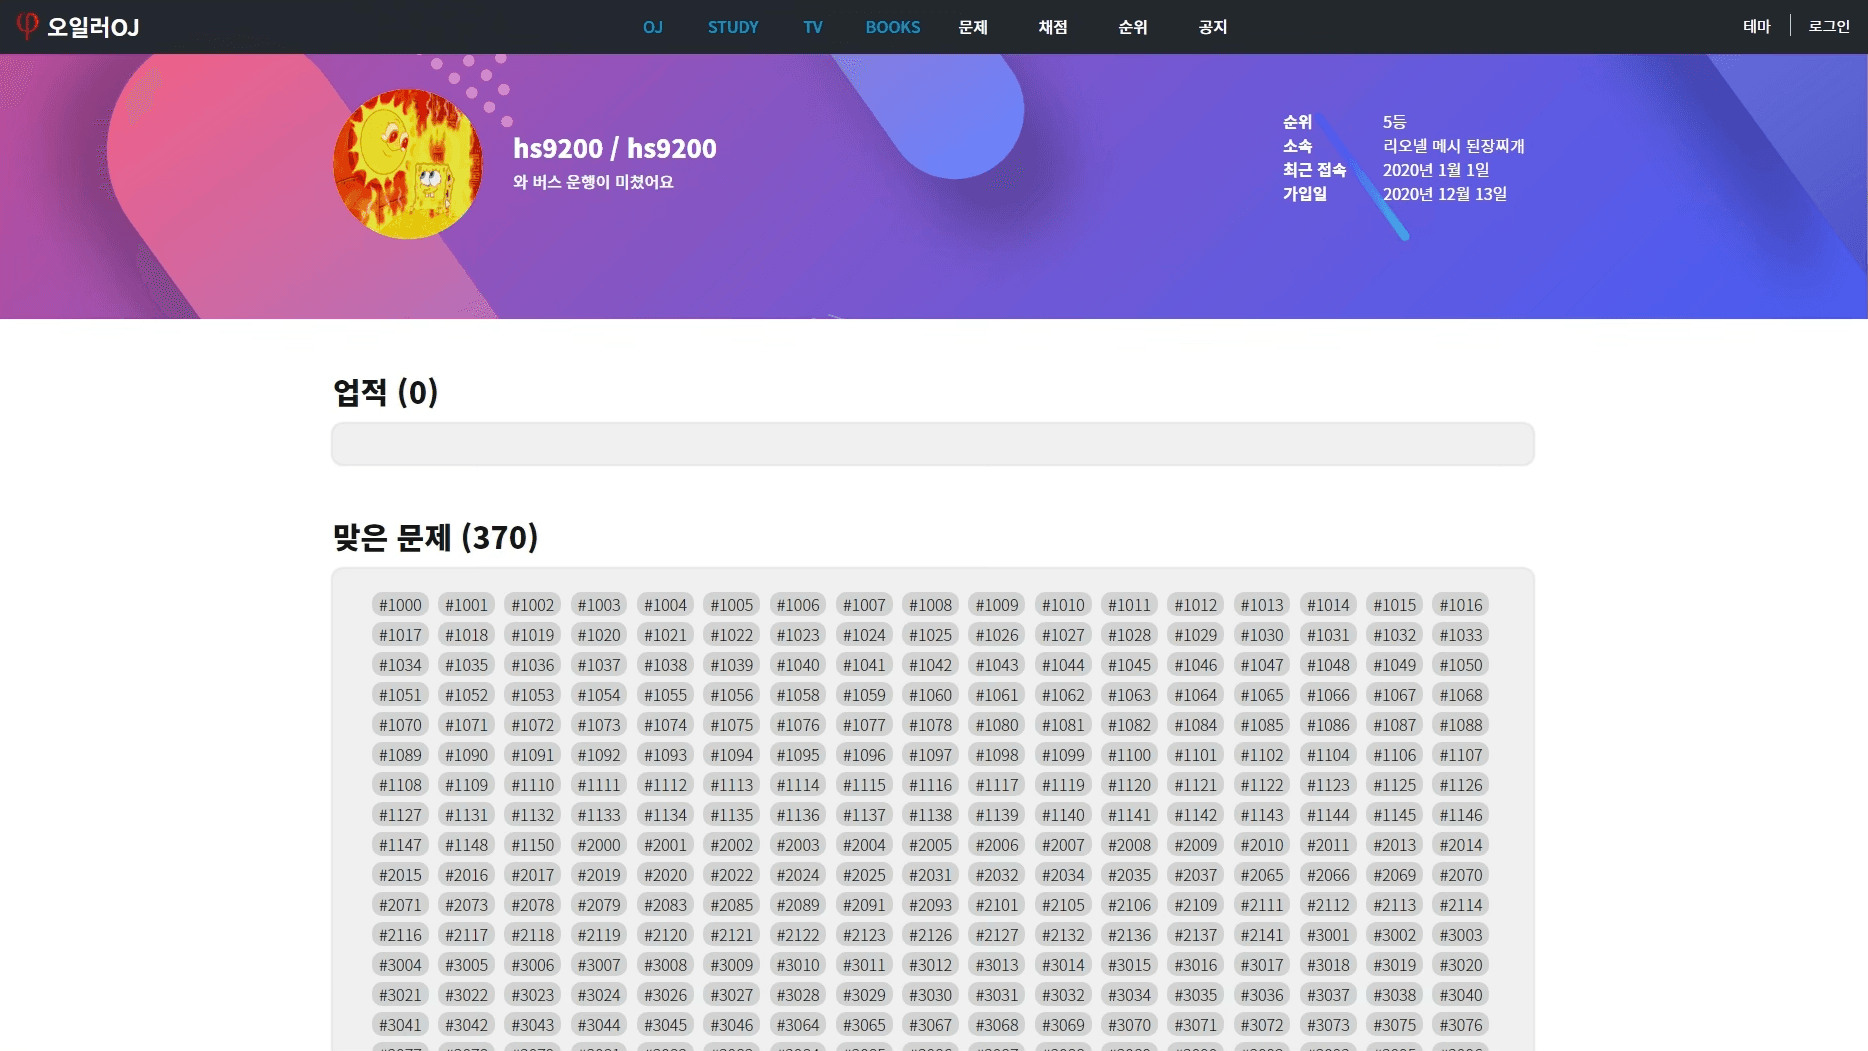
Task: Open problem #1107
Action: click(1461, 755)
